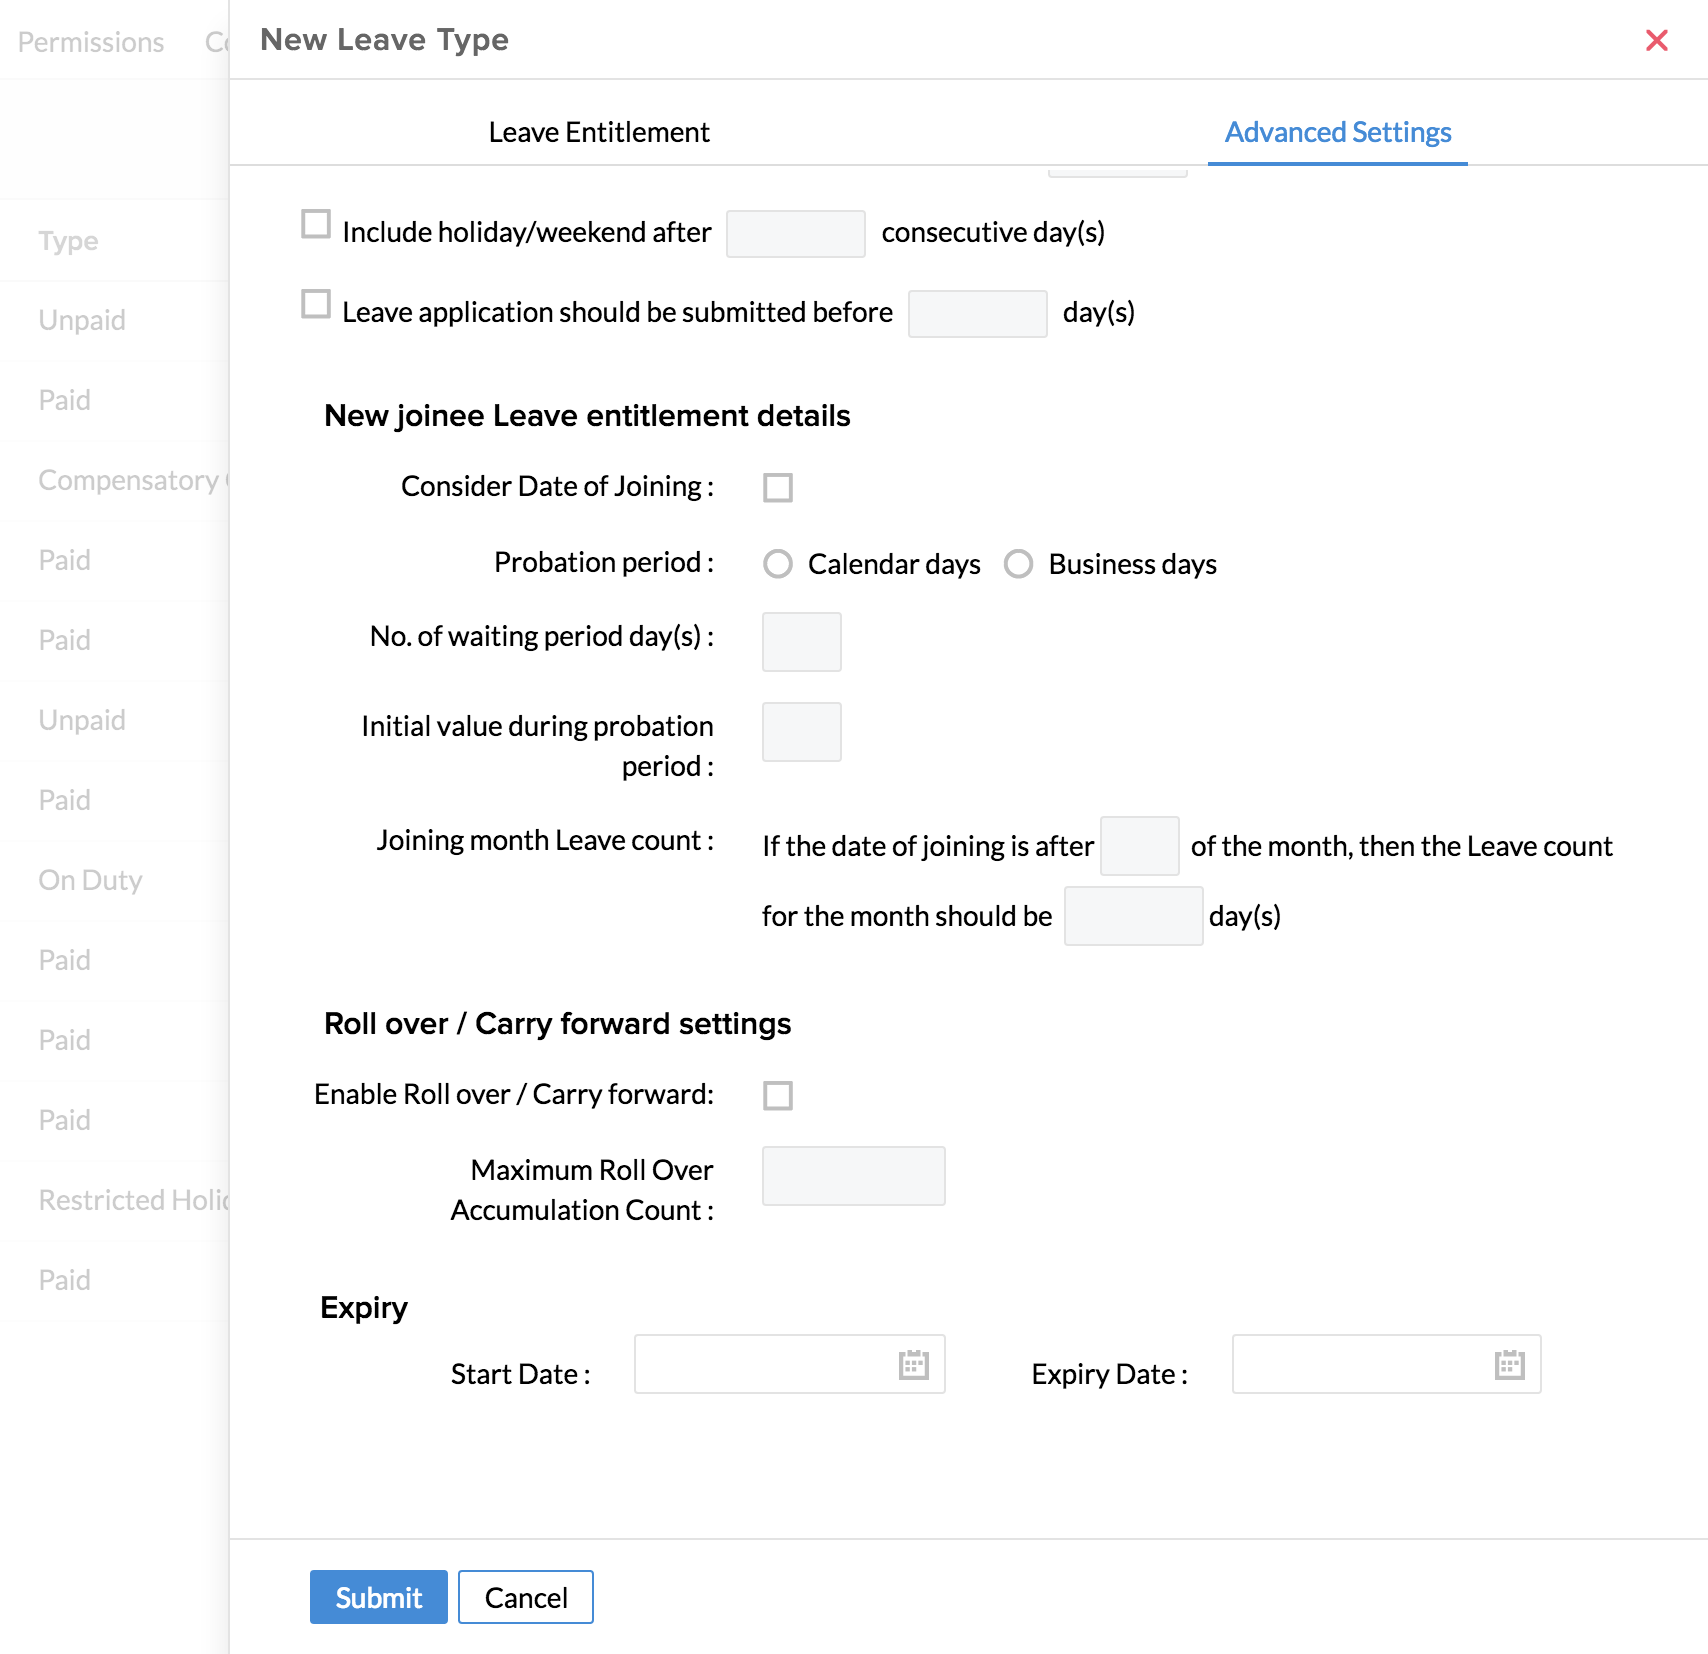Image resolution: width=1708 pixels, height=1654 pixels.
Task: Open the Advanced Settings tab
Action: [x=1337, y=132]
